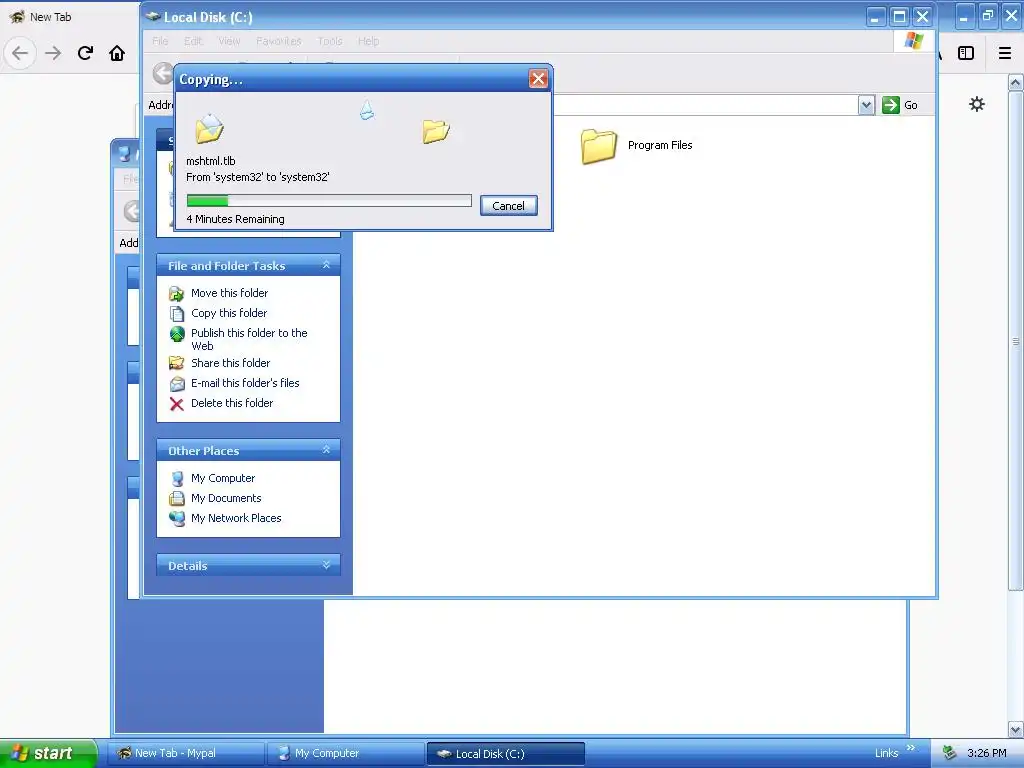This screenshot has width=1024, height=768.
Task: Click the Copy this folder icon
Action: tap(176, 313)
